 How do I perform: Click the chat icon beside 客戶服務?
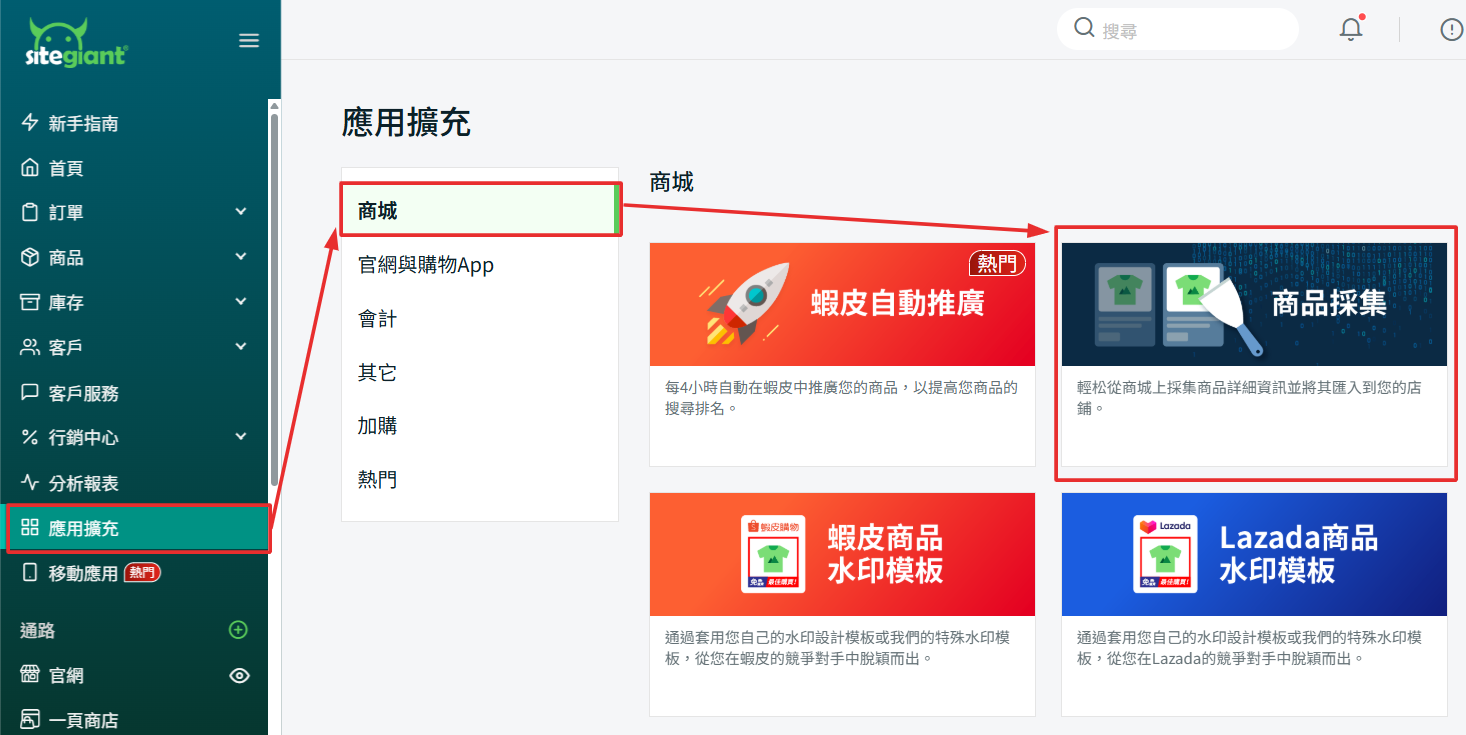pos(30,392)
